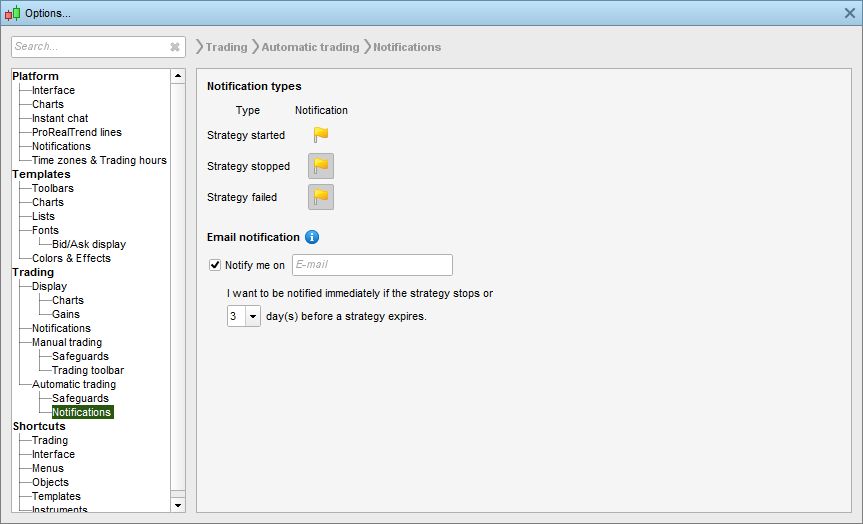Uncheck the Notify me on checkbox
Screen dimensions: 863x524
click(215, 265)
